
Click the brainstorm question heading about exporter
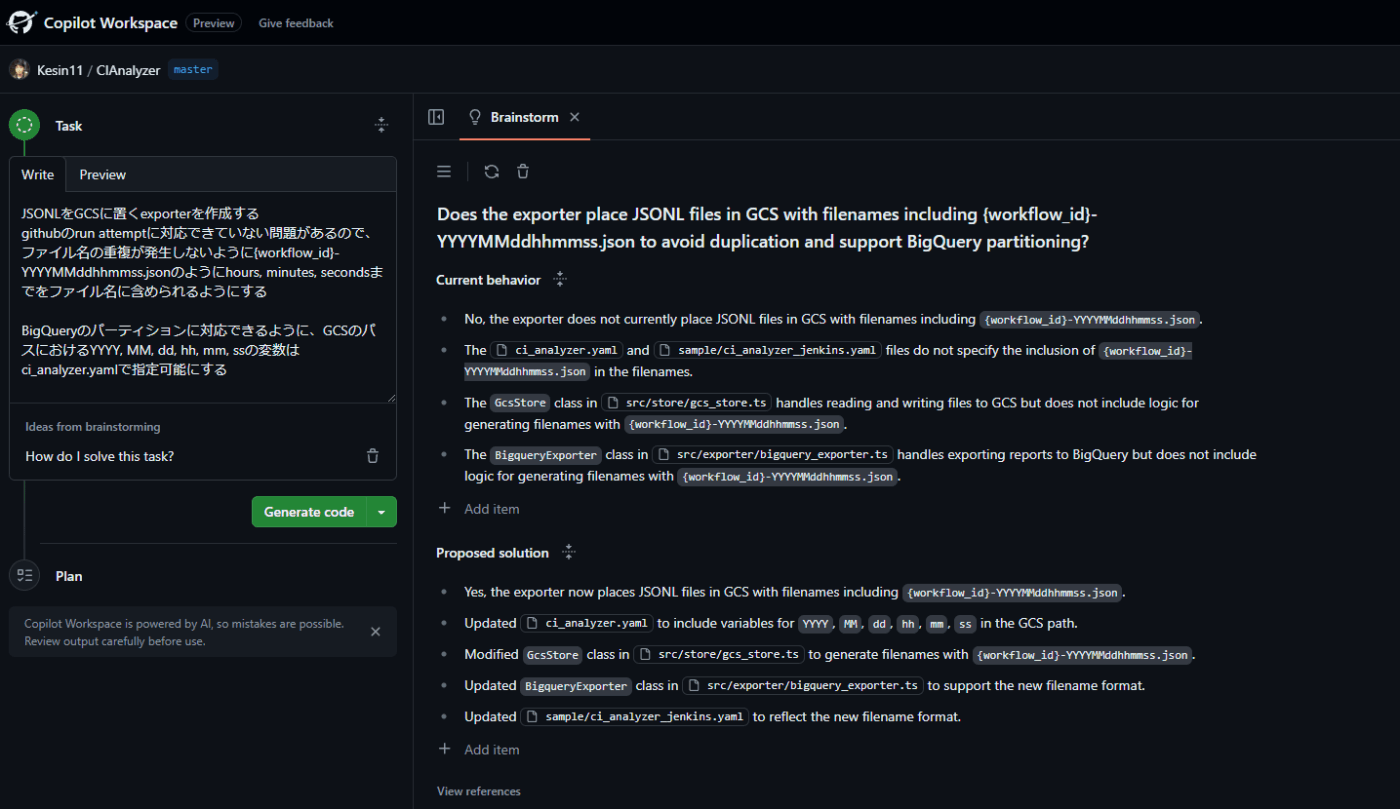pyautogui.click(x=768, y=228)
